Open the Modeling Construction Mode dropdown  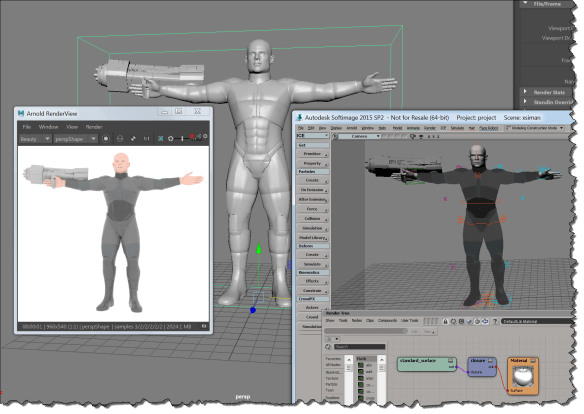(x=534, y=128)
